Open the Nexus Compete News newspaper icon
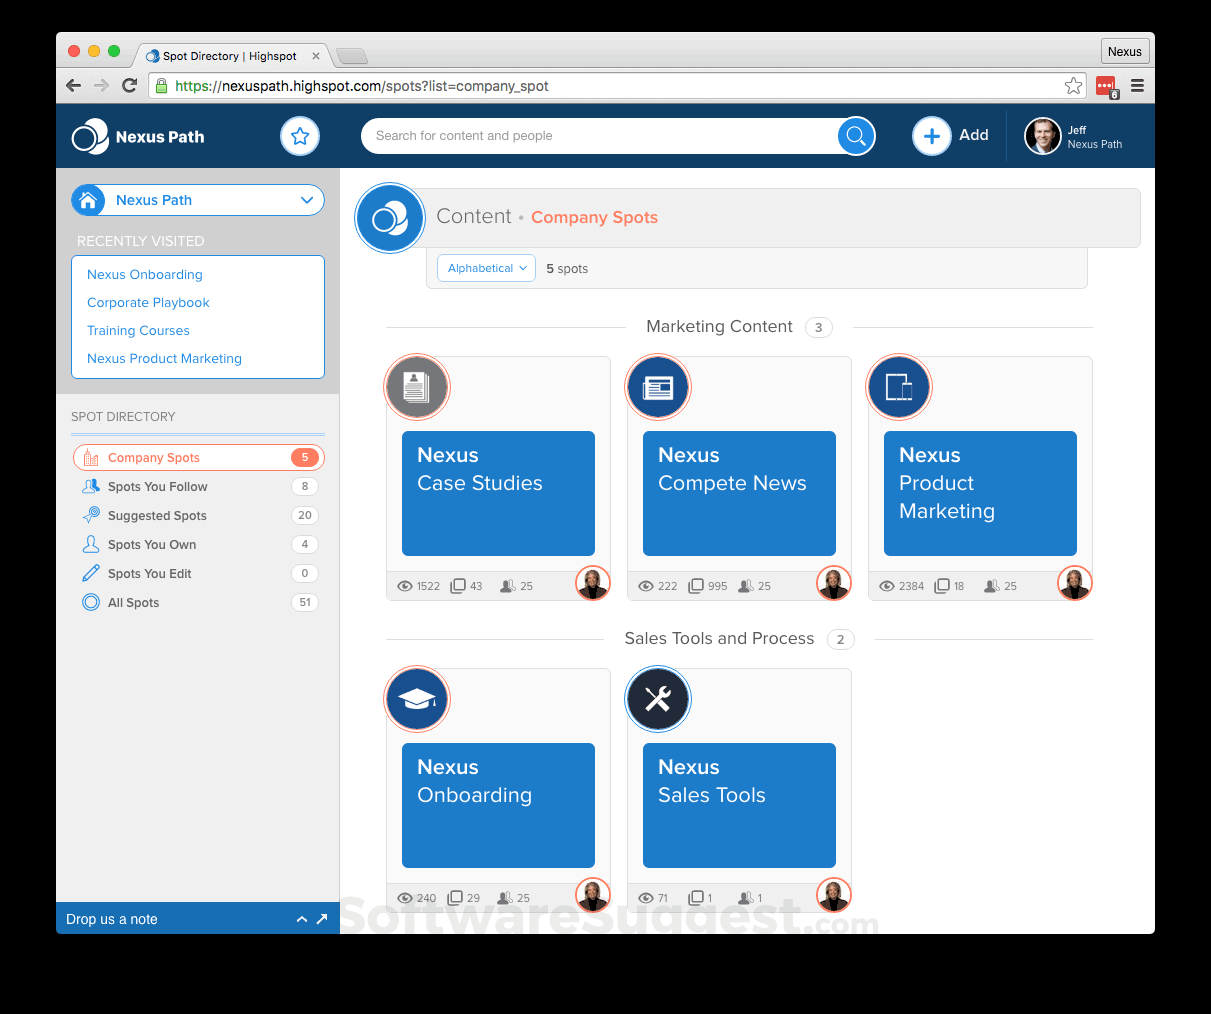This screenshot has height=1014, width=1211. (658, 387)
